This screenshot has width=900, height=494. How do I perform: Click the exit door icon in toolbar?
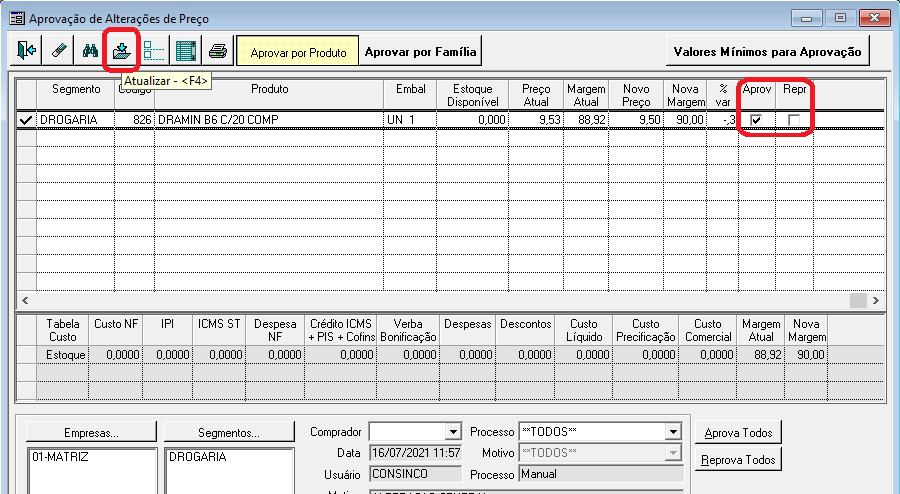tap(26, 51)
